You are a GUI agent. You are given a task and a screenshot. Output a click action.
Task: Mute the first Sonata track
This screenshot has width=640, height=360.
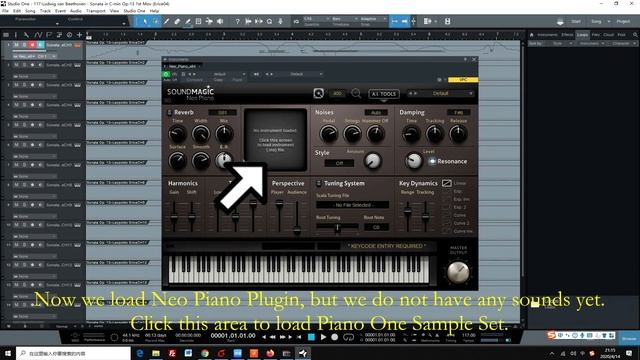[16, 45]
